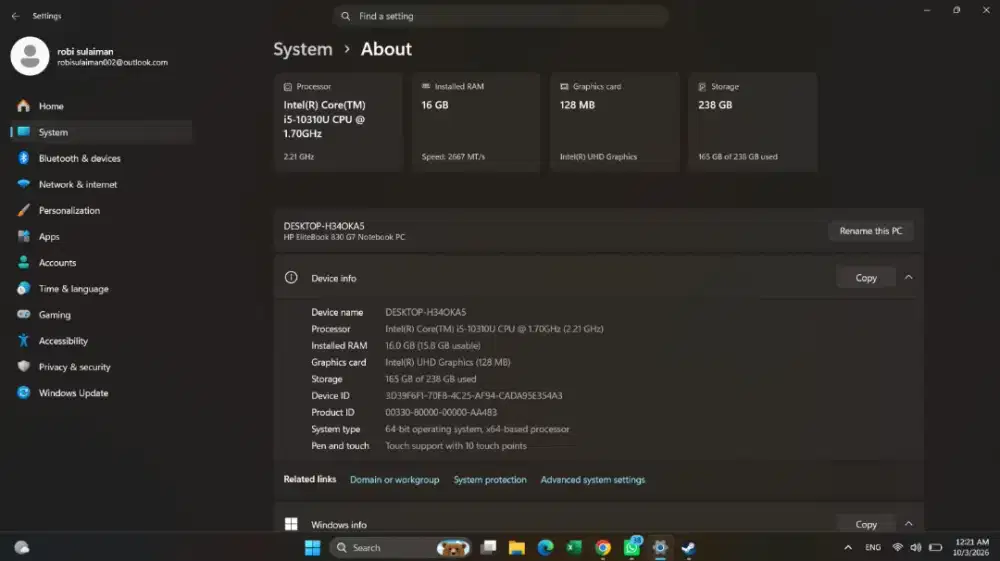Copy the Windows info details
The image size is (1000, 561).
click(866, 524)
